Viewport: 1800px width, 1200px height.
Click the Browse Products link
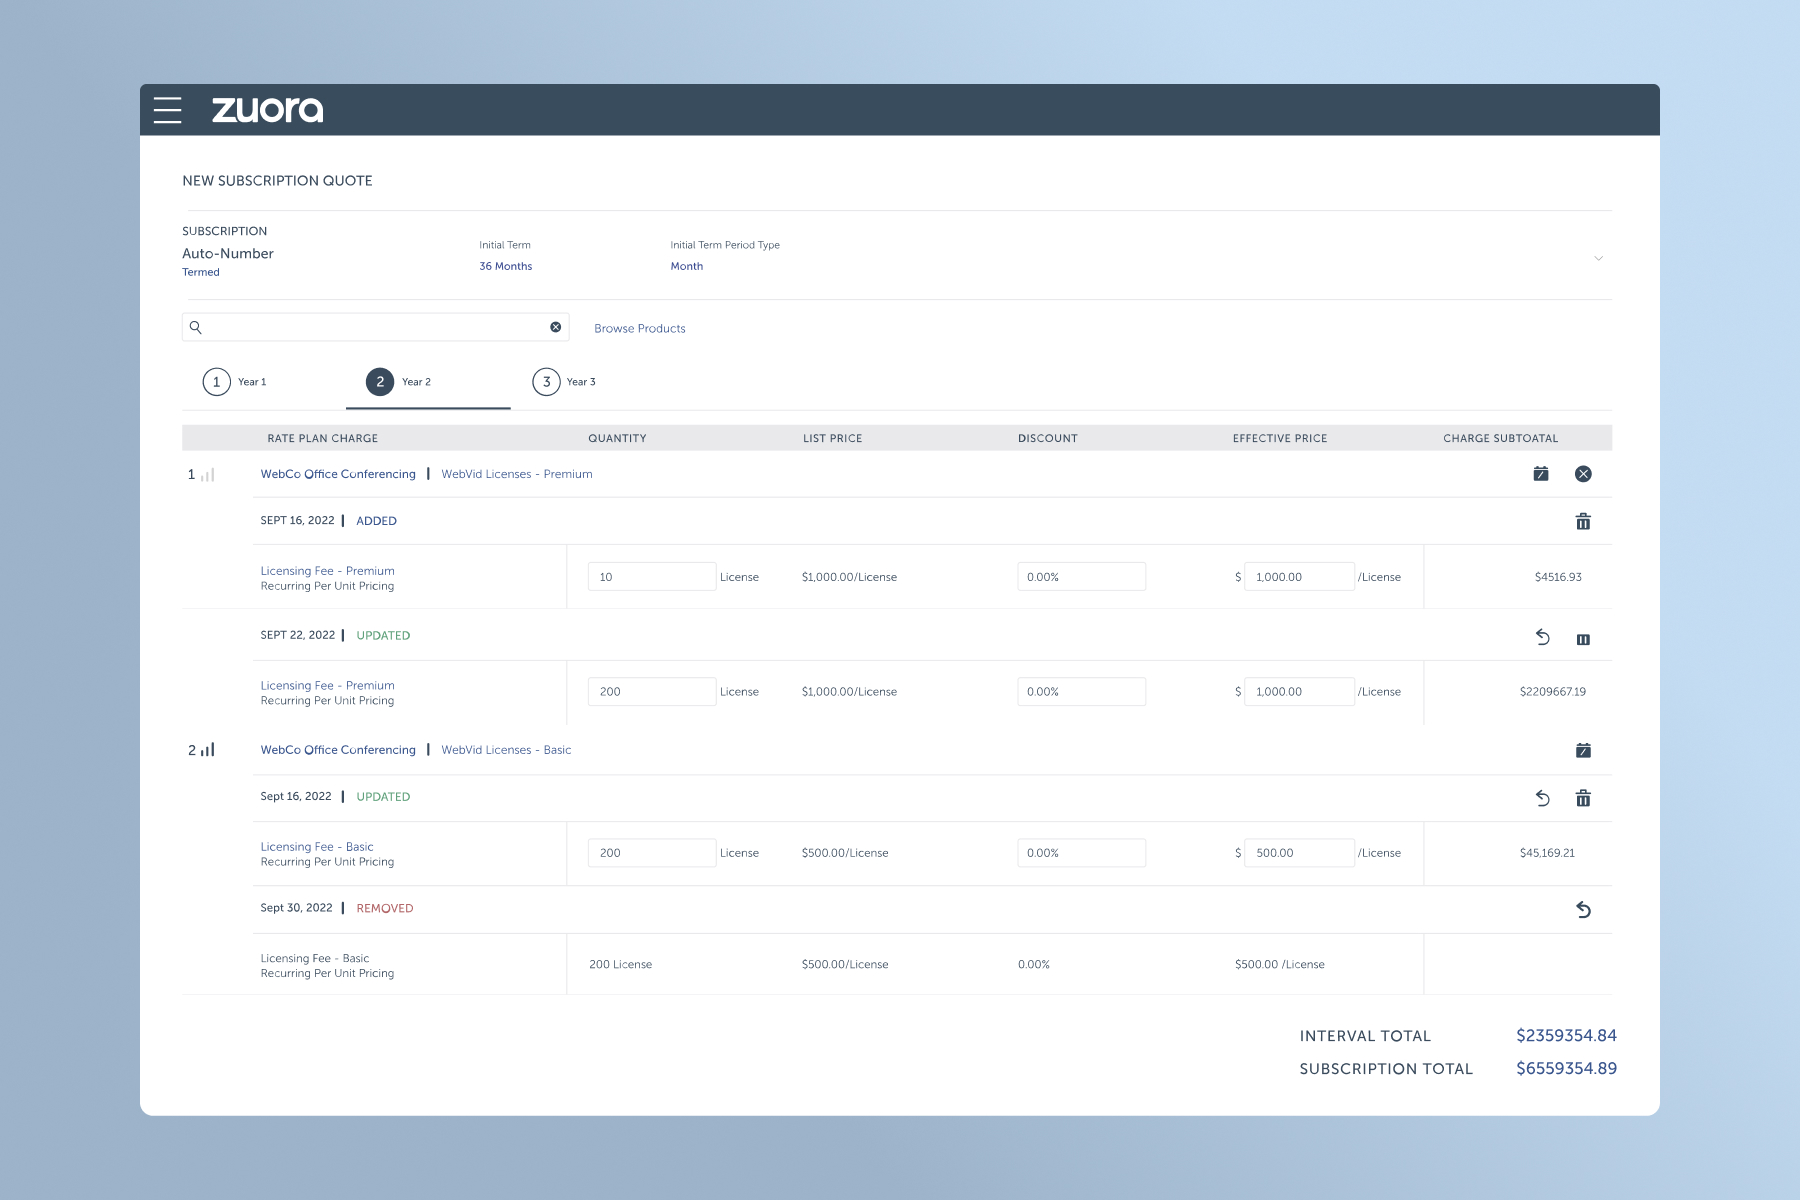tap(639, 328)
